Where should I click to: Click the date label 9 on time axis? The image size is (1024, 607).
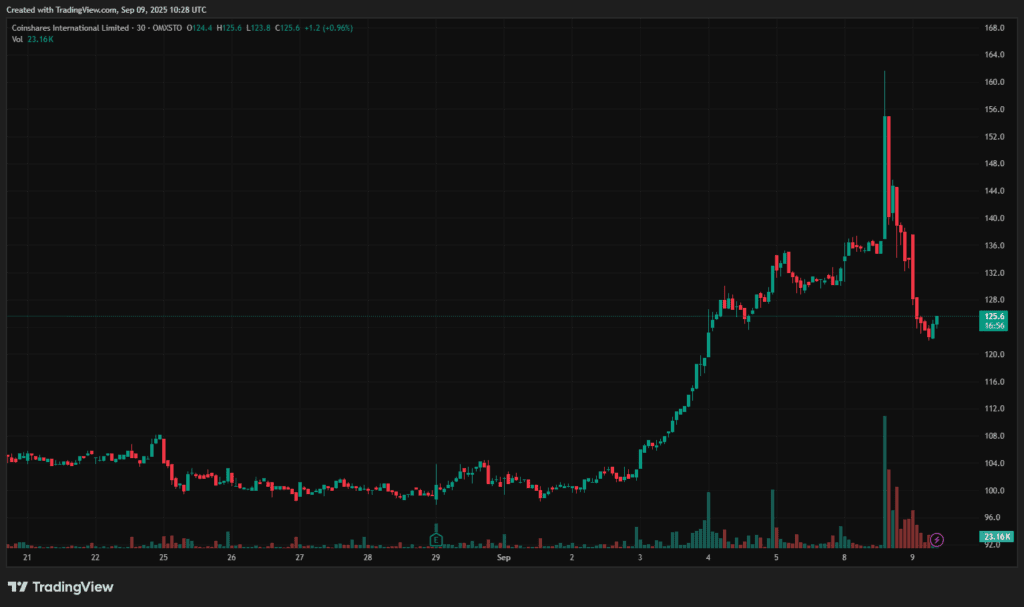(x=912, y=557)
